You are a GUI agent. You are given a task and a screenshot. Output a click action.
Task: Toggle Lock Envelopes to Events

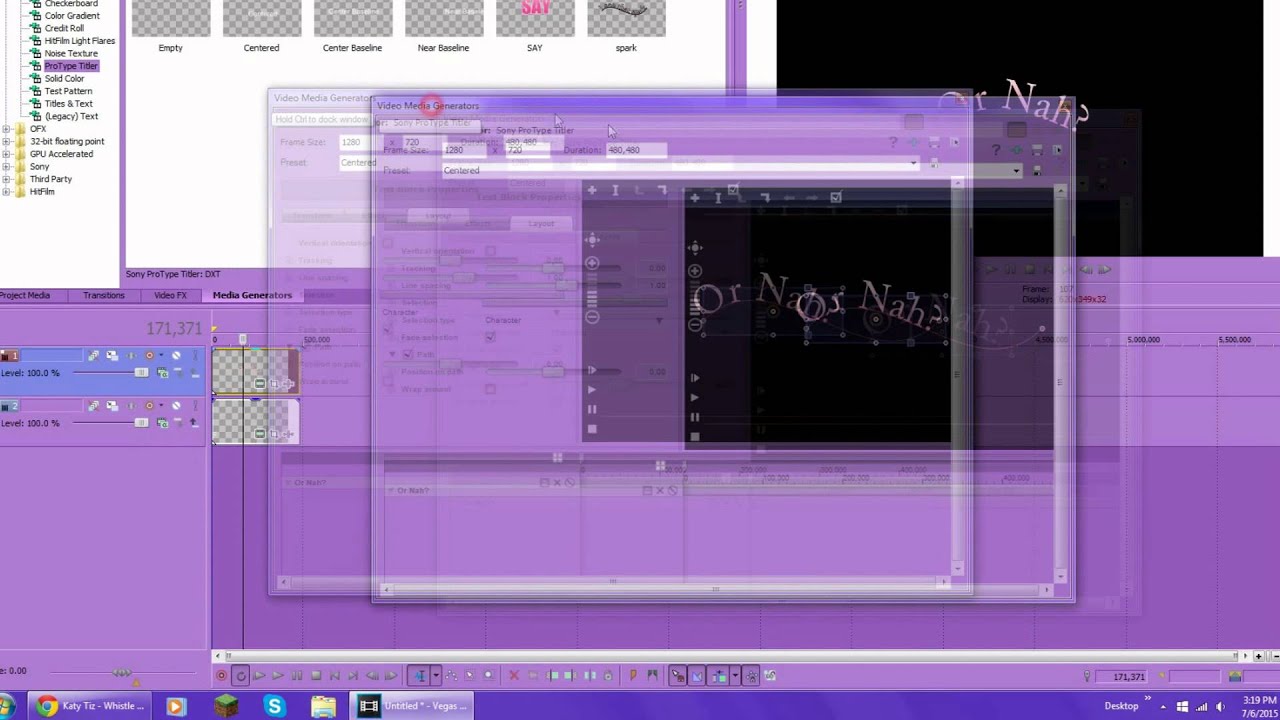(753, 676)
